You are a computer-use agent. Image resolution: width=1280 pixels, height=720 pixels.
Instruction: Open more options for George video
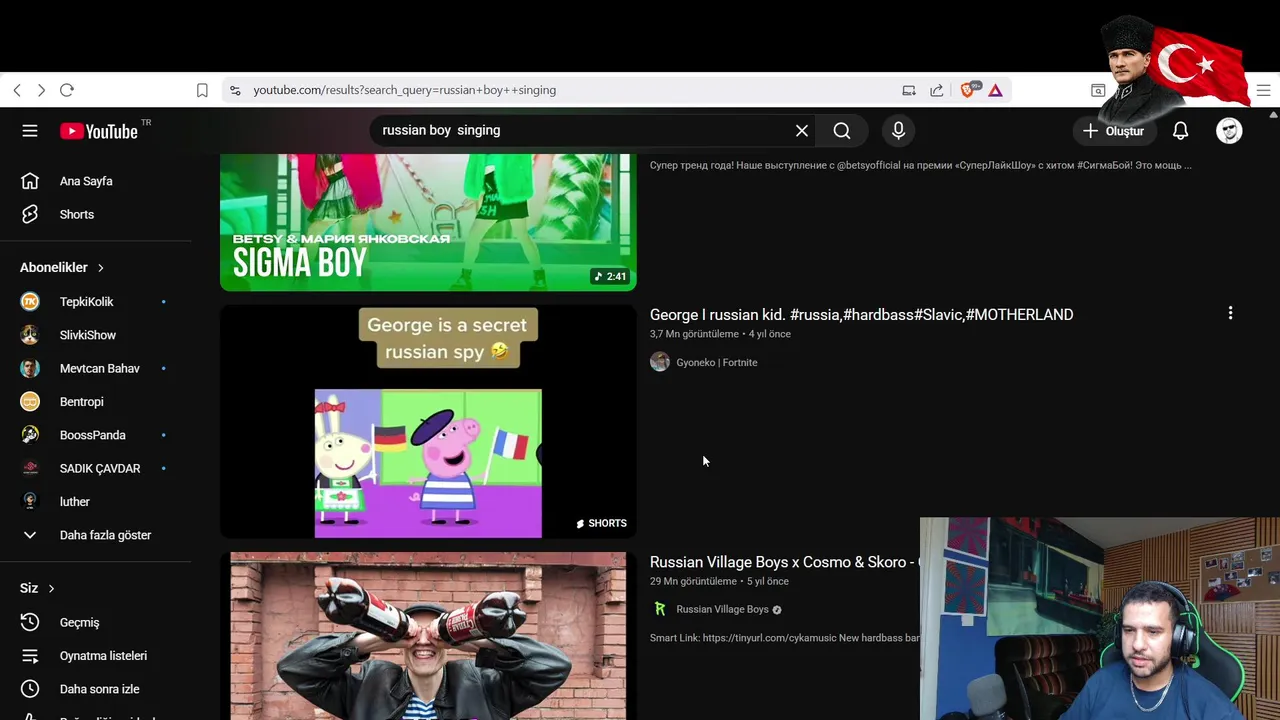point(1230,313)
